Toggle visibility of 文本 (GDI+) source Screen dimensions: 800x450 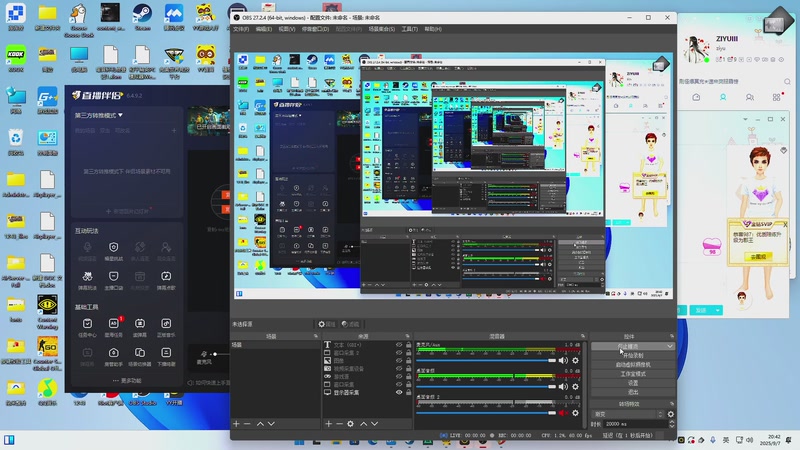pyautogui.click(x=399, y=345)
